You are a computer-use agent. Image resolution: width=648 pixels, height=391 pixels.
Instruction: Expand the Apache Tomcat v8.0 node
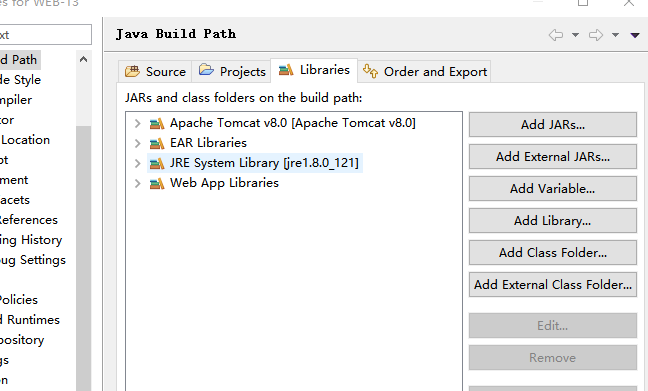138,123
